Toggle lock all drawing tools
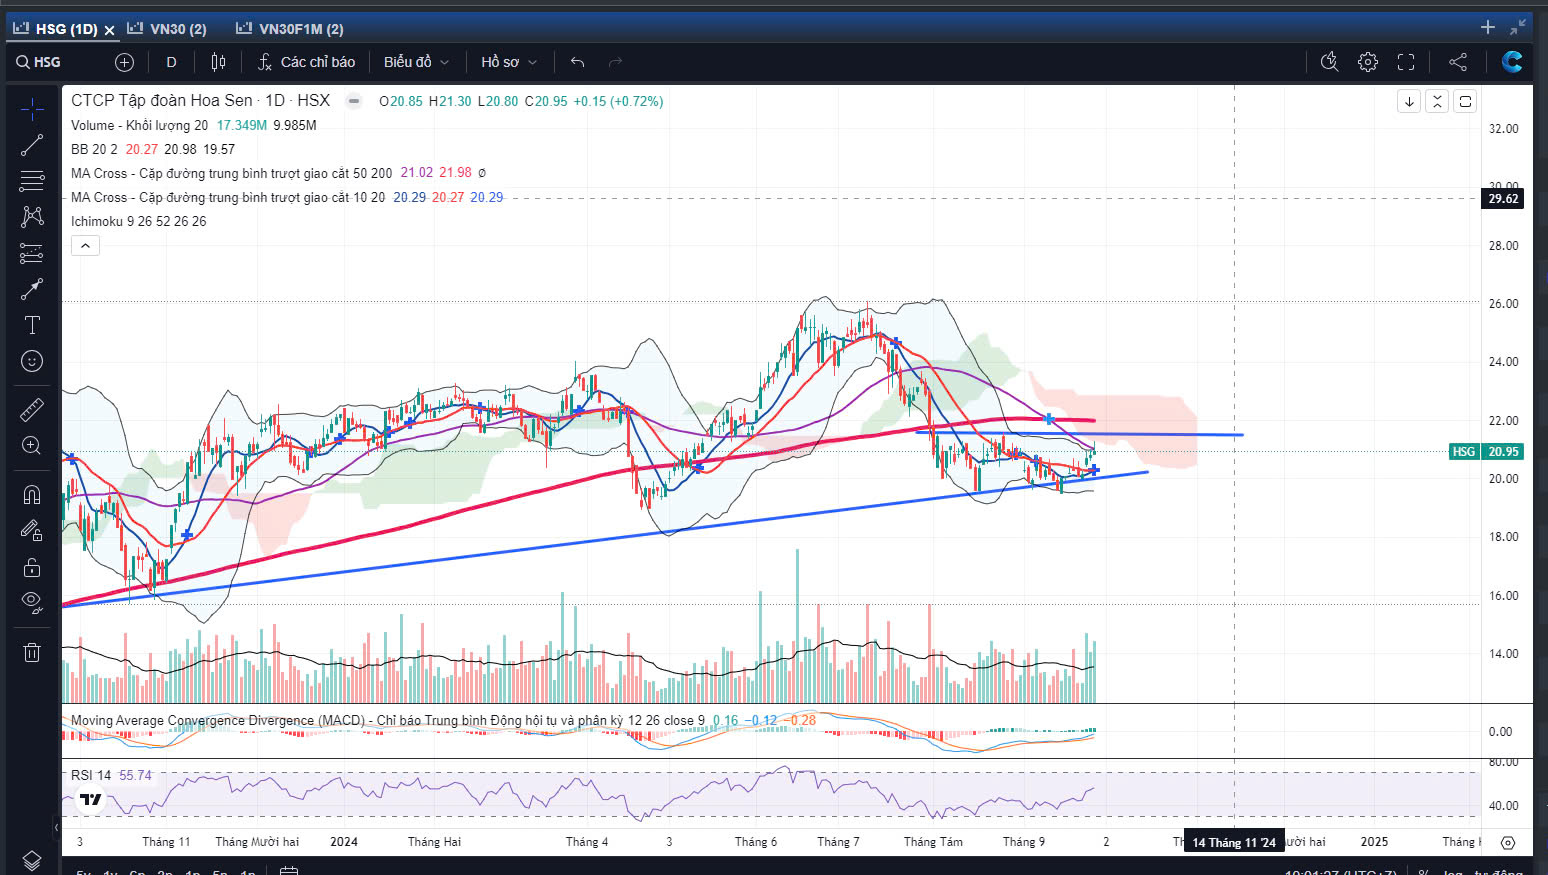 32,567
